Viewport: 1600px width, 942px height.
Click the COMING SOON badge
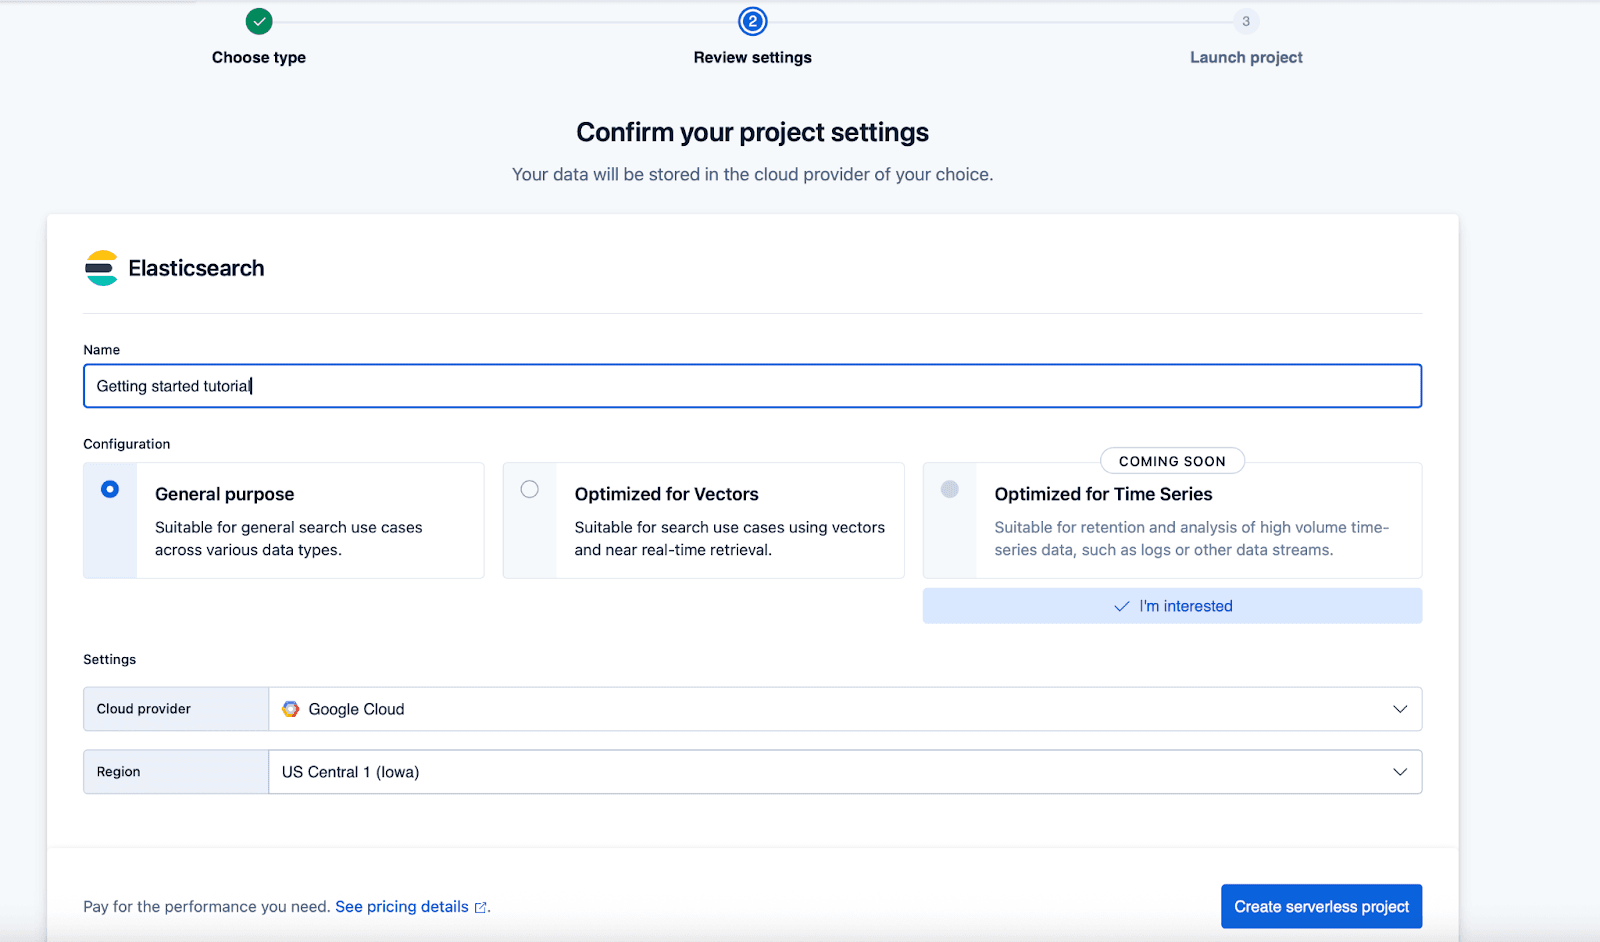point(1172,460)
